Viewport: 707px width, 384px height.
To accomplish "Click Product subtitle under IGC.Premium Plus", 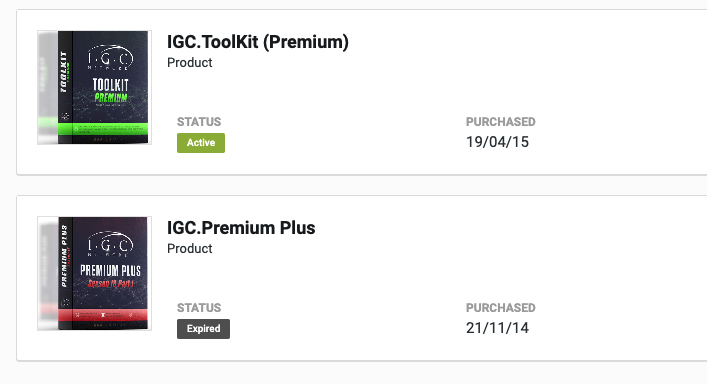I will click(x=189, y=249).
